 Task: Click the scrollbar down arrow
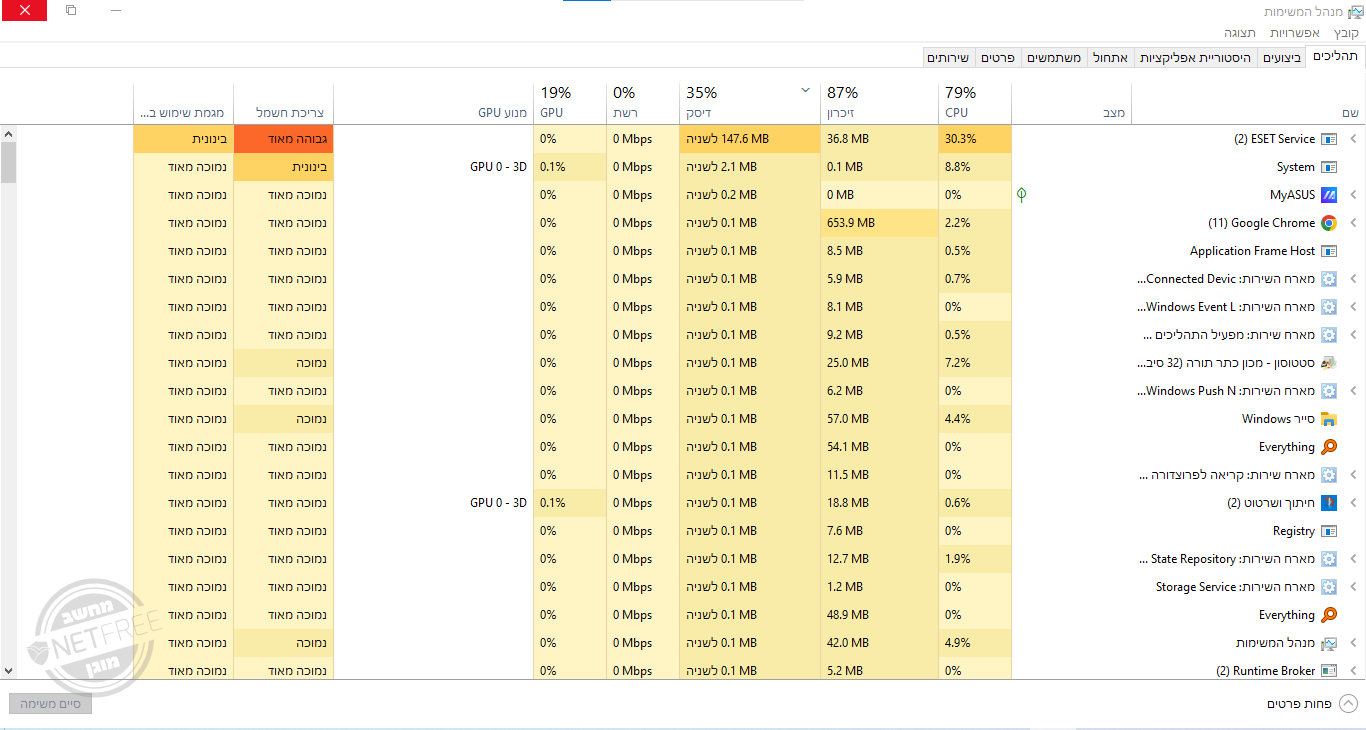8,671
